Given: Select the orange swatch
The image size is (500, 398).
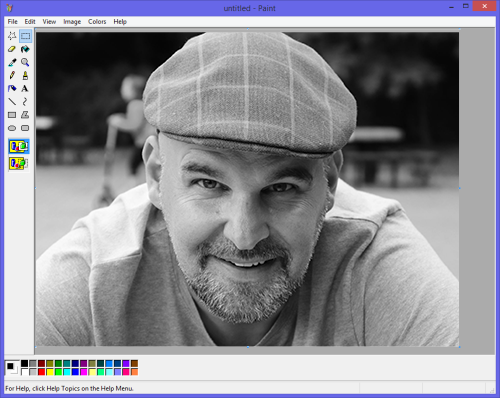Looking at the screenshot, I should click(134, 372).
